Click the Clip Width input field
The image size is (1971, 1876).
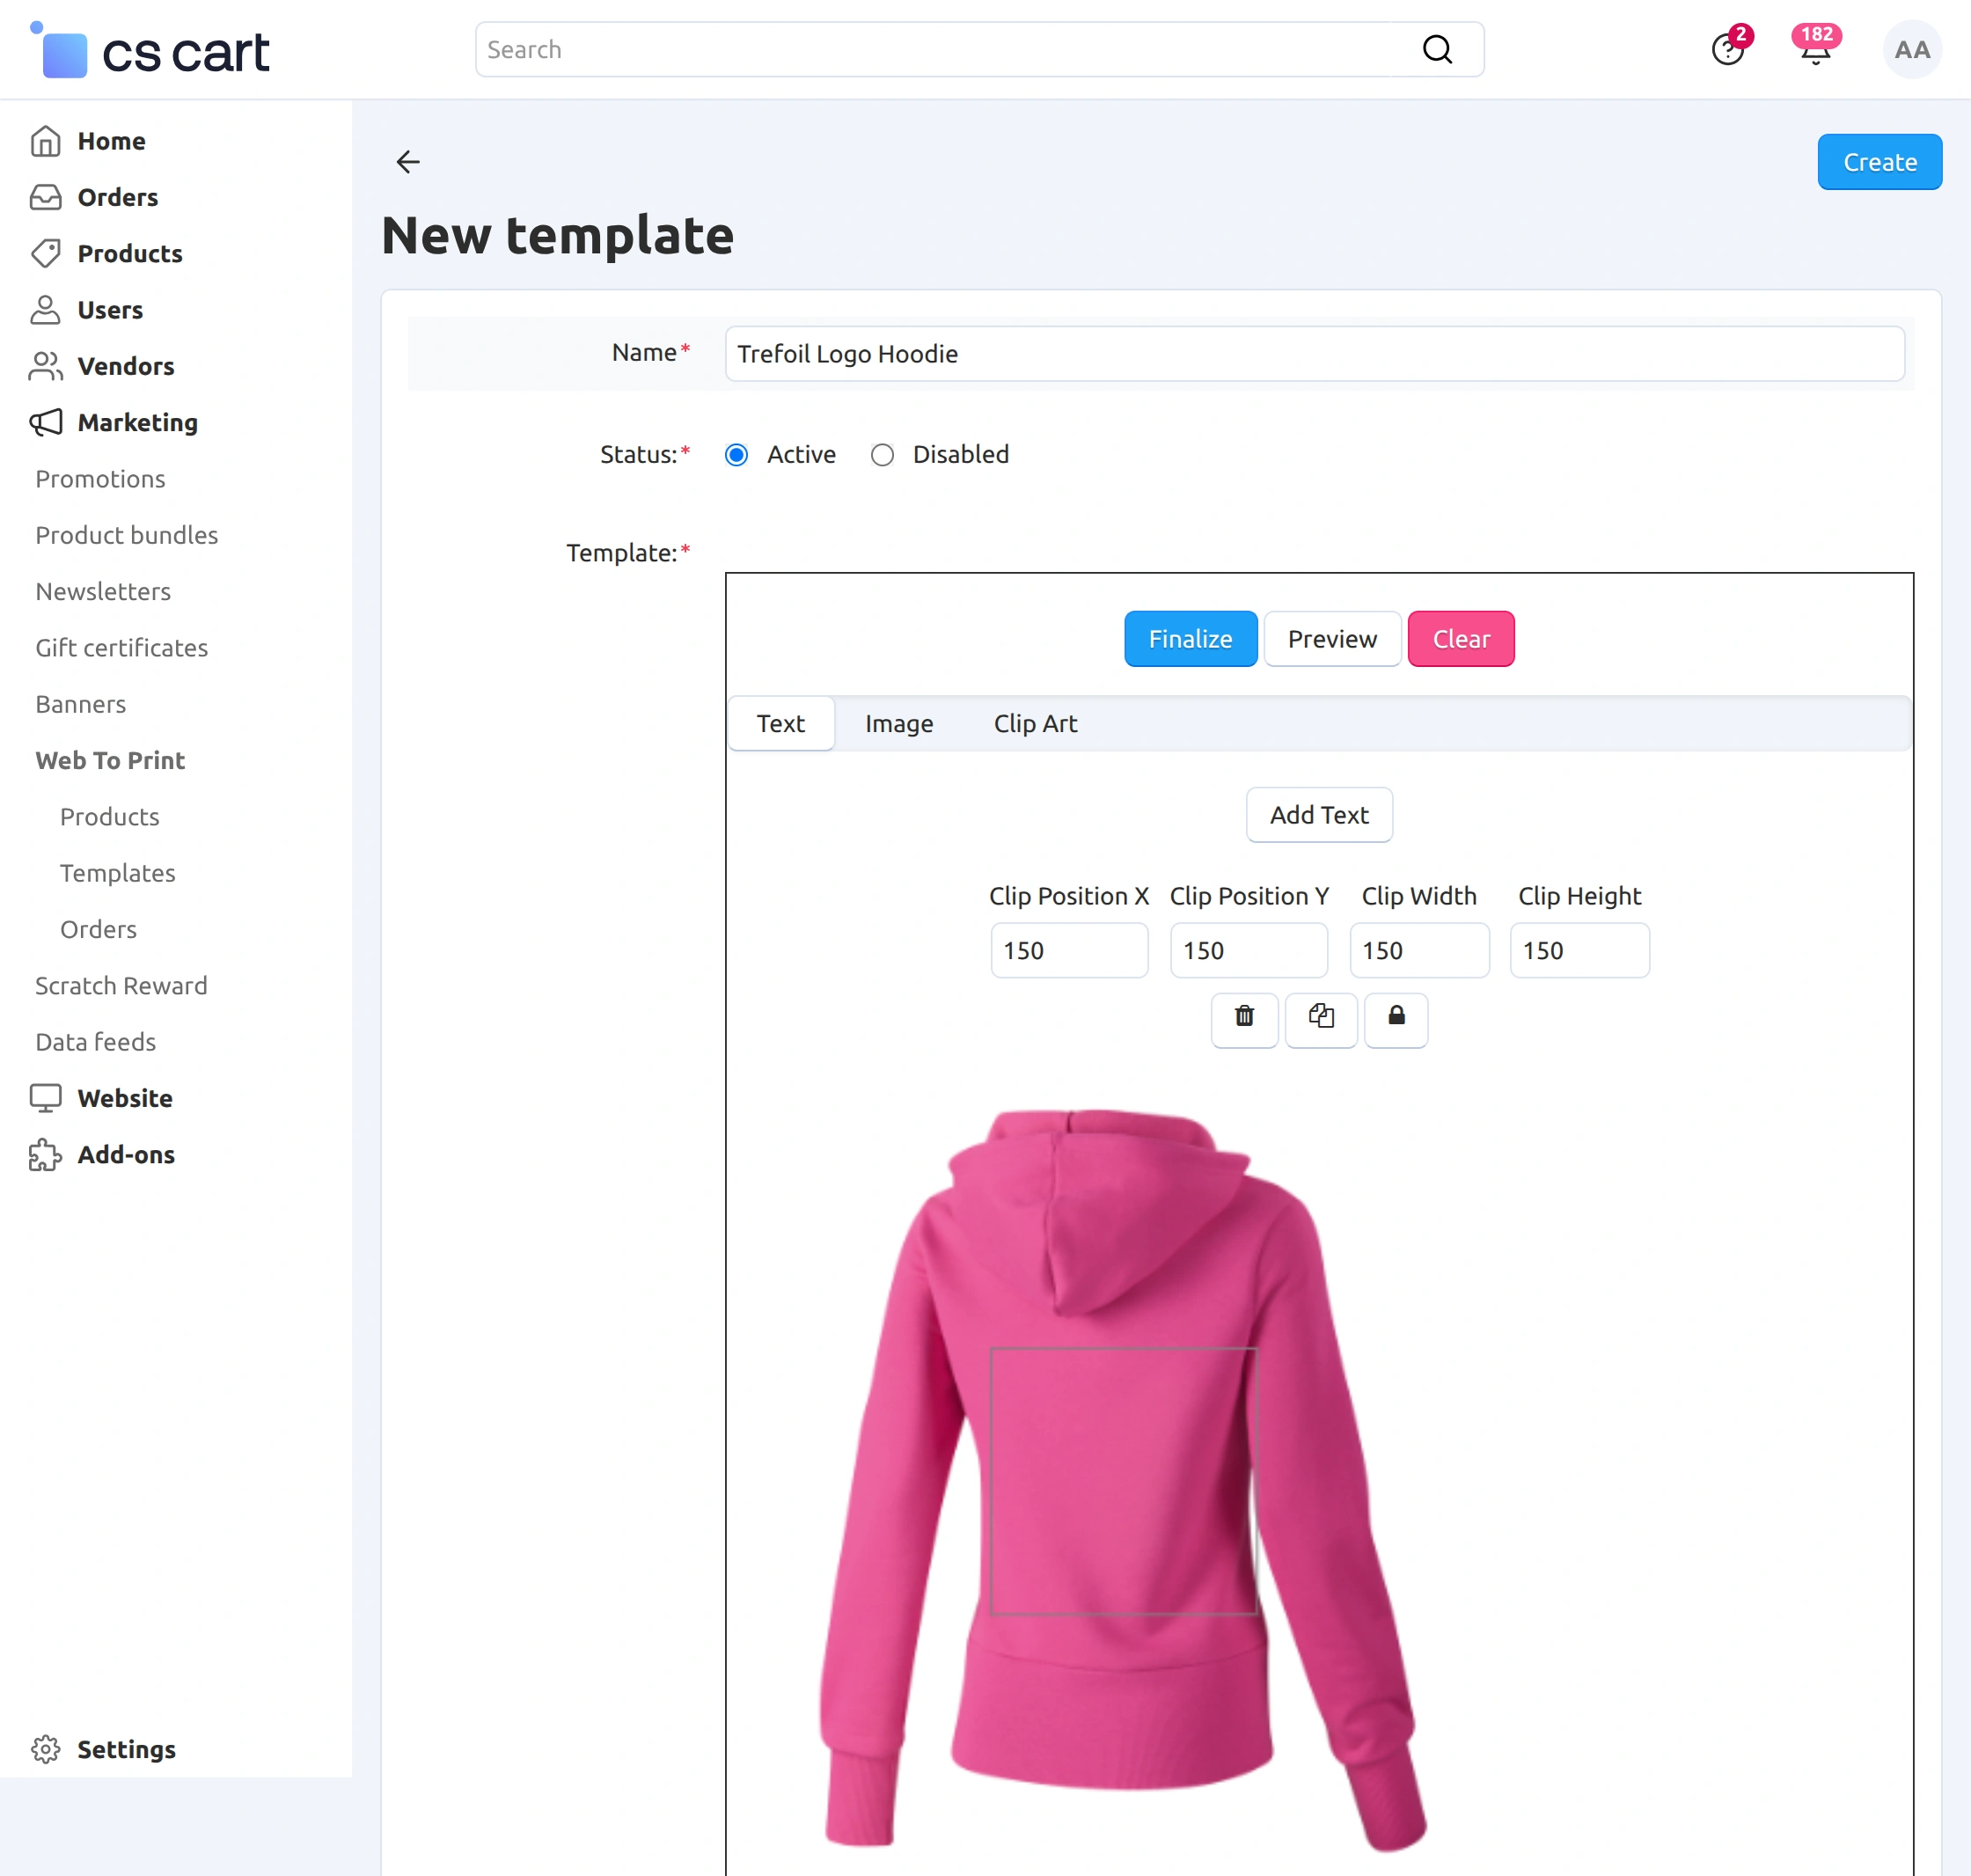click(1418, 951)
